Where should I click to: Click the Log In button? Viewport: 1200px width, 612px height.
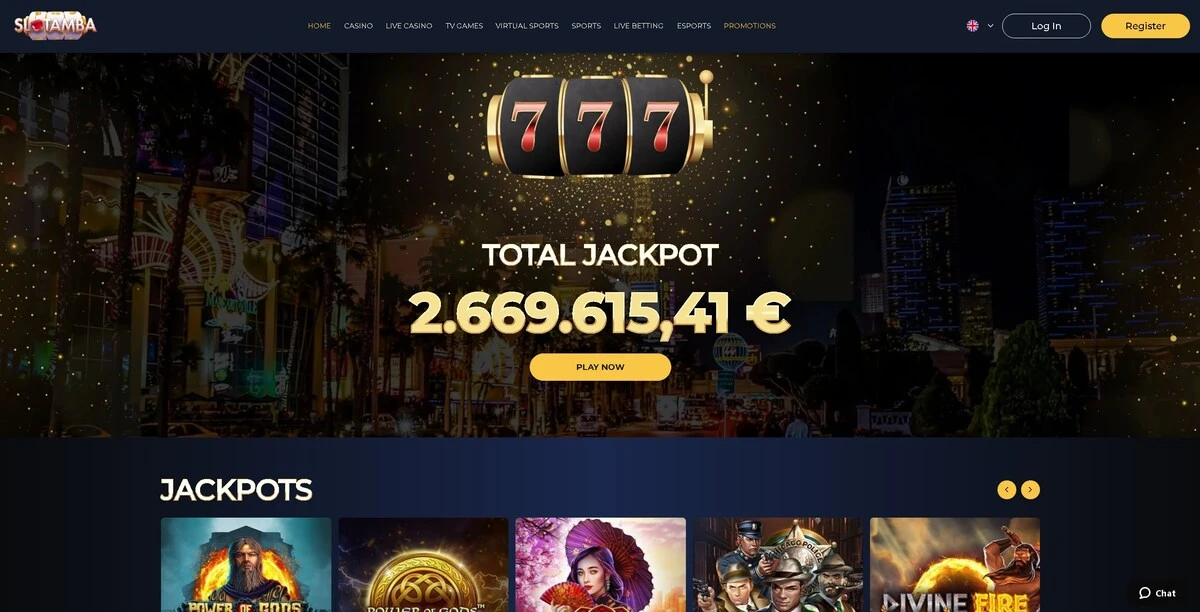[x=1046, y=26]
